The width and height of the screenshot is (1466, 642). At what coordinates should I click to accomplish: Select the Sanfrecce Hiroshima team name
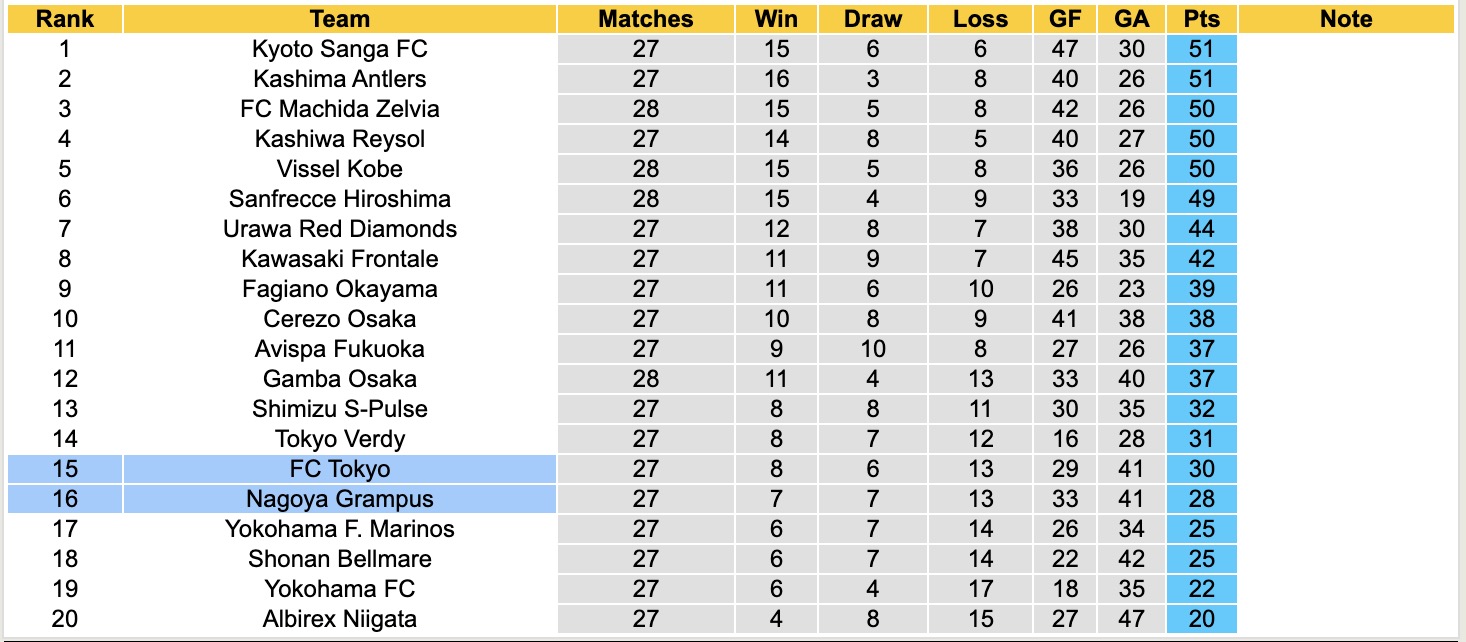click(x=339, y=199)
